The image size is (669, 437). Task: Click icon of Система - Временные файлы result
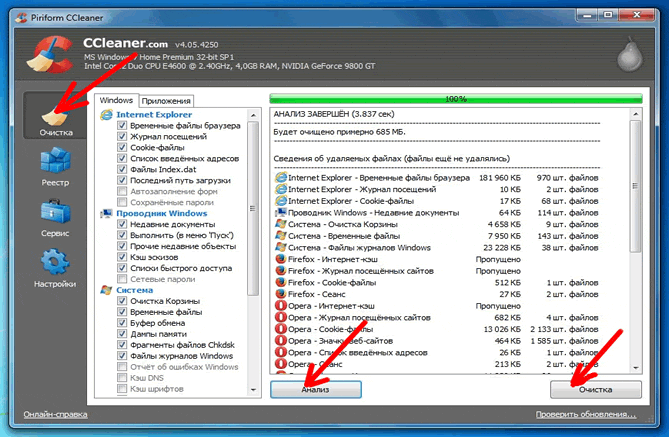[281, 236]
